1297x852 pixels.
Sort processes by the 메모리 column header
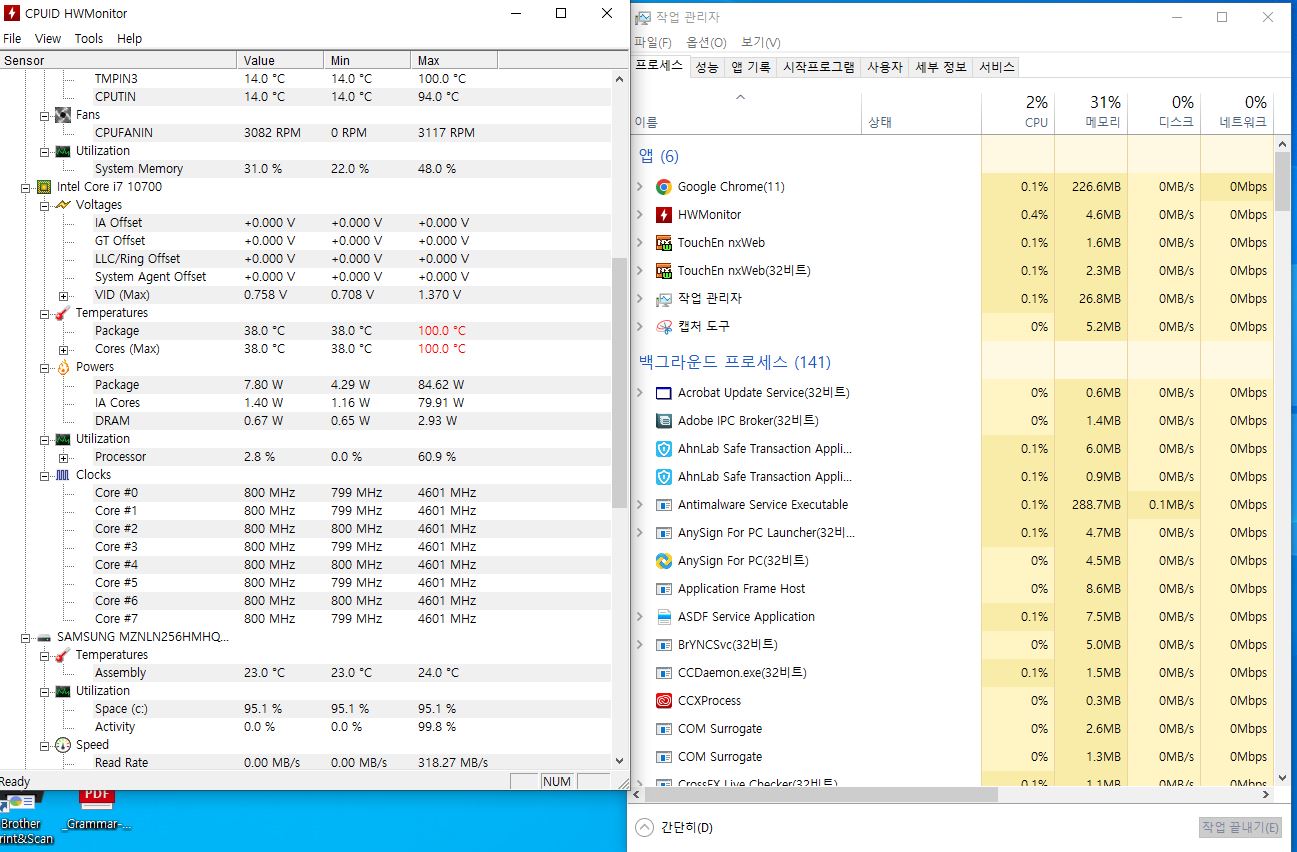(x=1091, y=112)
